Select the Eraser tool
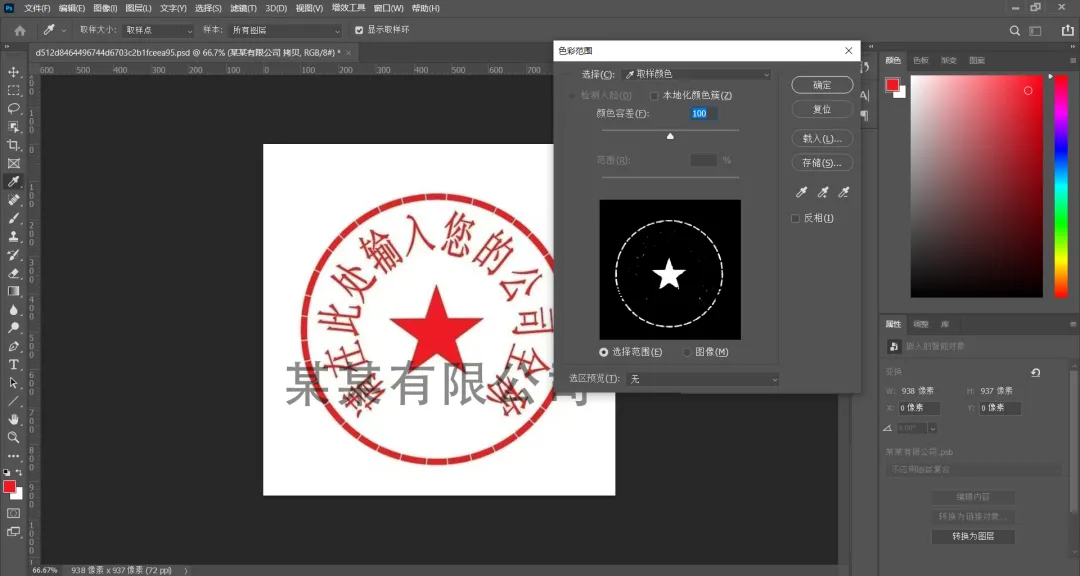Viewport: 1080px width, 576px height. 13,273
